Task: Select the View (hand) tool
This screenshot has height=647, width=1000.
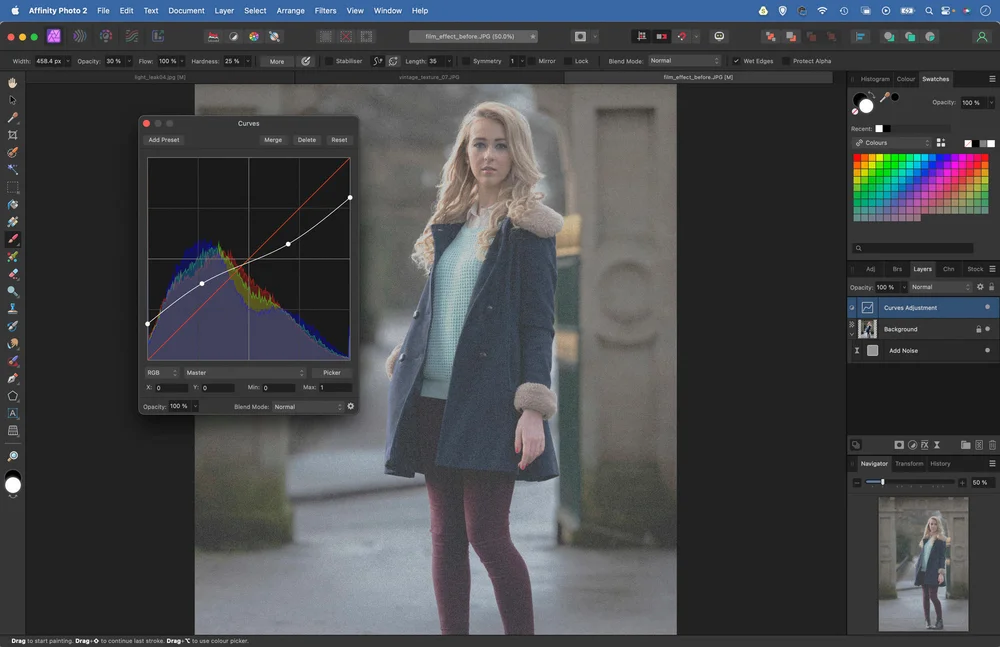Action: coord(13,83)
